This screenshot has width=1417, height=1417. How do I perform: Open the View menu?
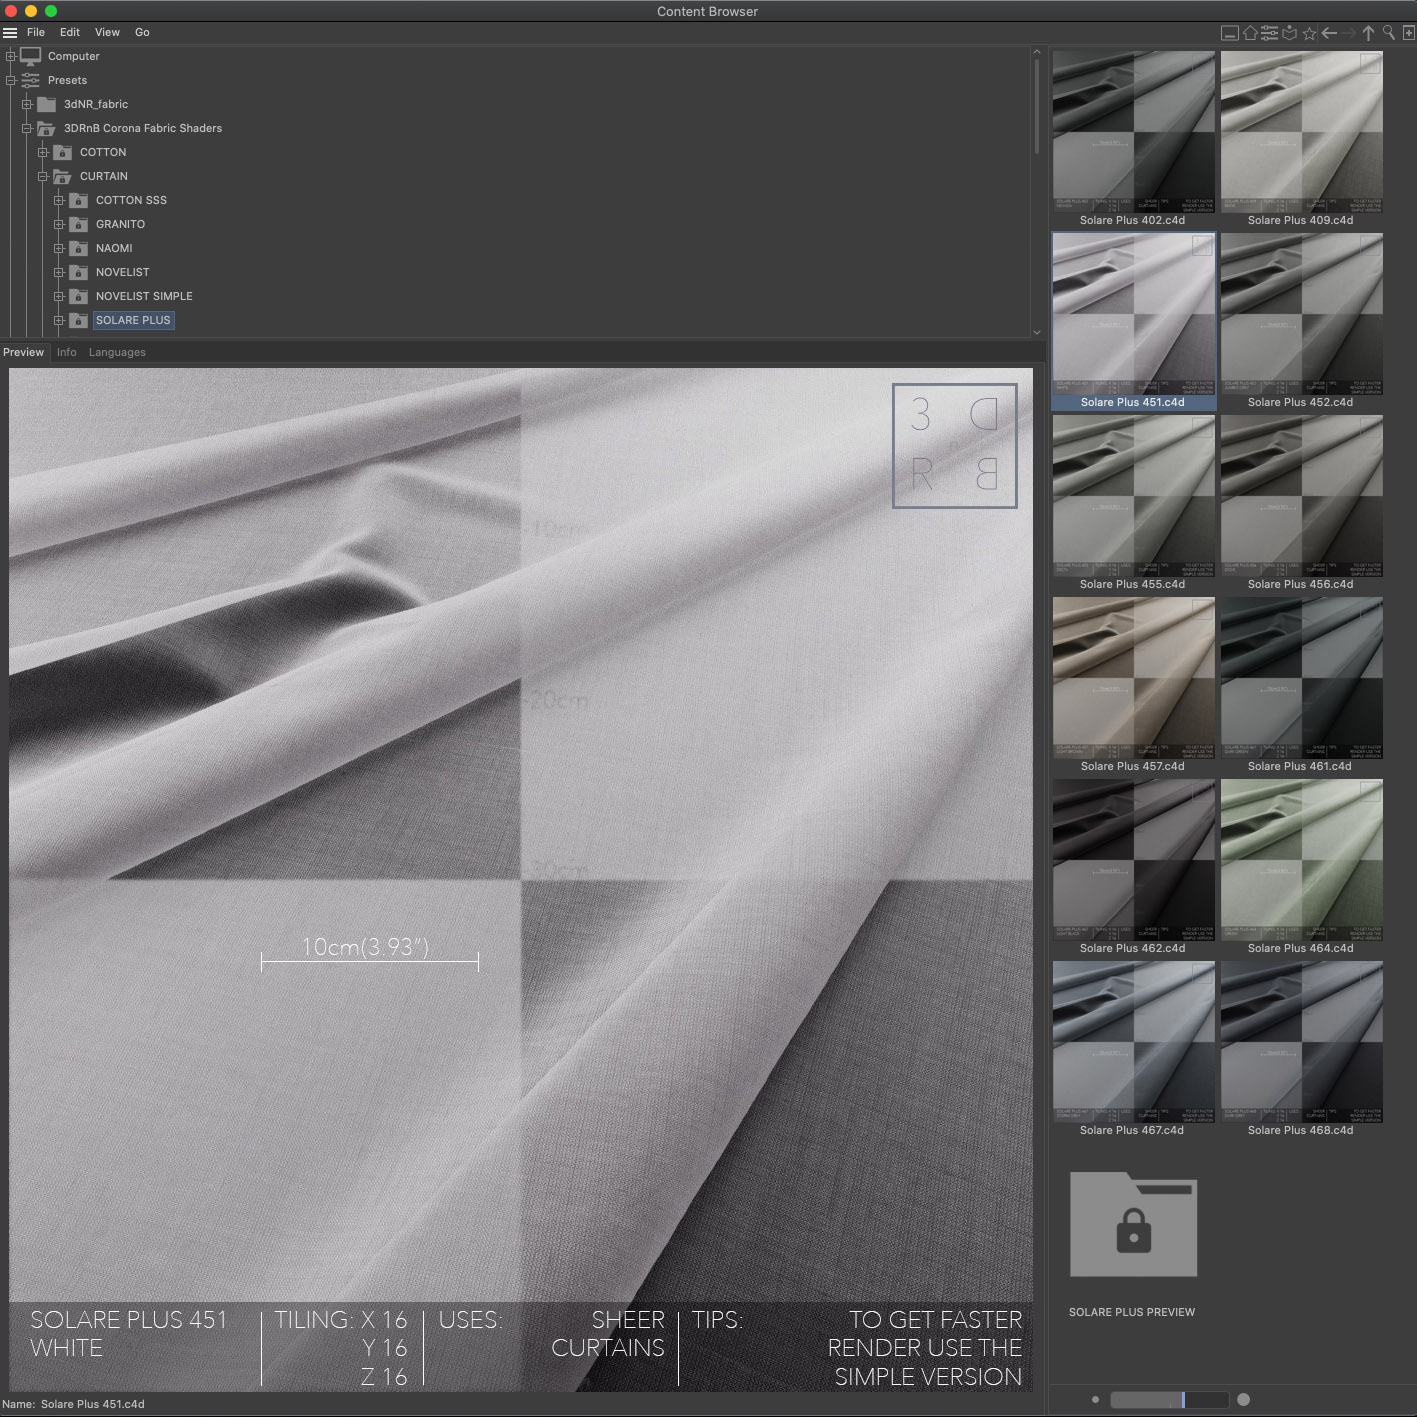(107, 32)
